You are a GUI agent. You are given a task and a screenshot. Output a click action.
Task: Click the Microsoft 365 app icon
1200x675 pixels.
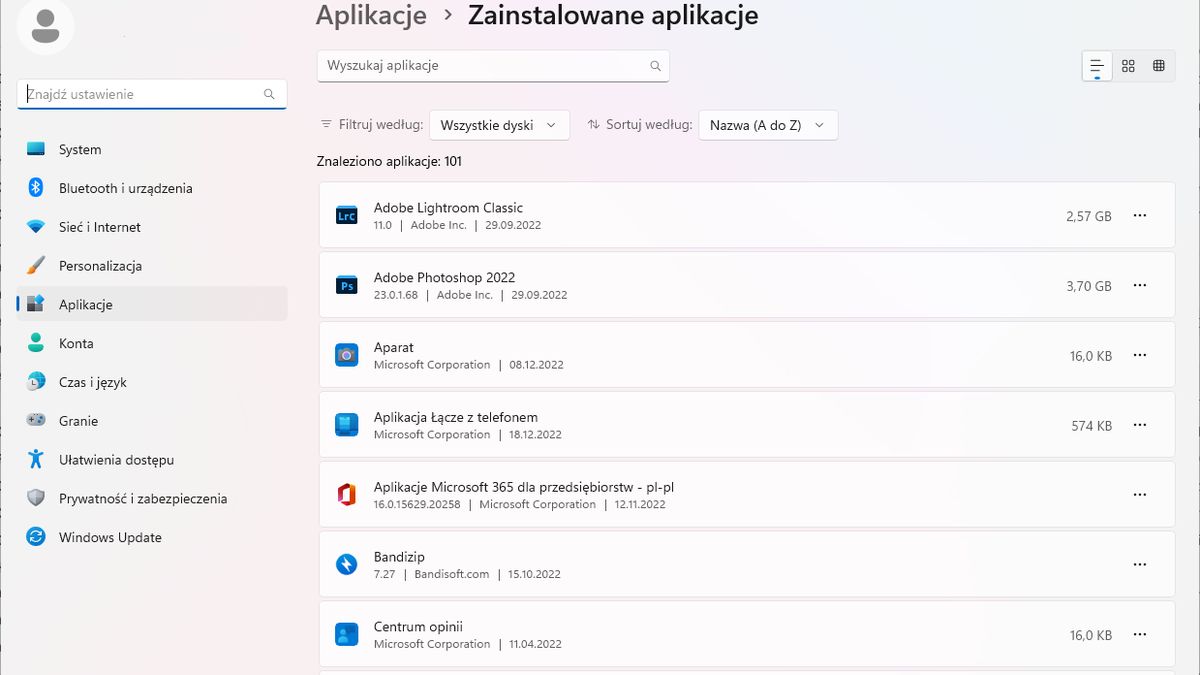pyautogui.click(x=346, y=494)
